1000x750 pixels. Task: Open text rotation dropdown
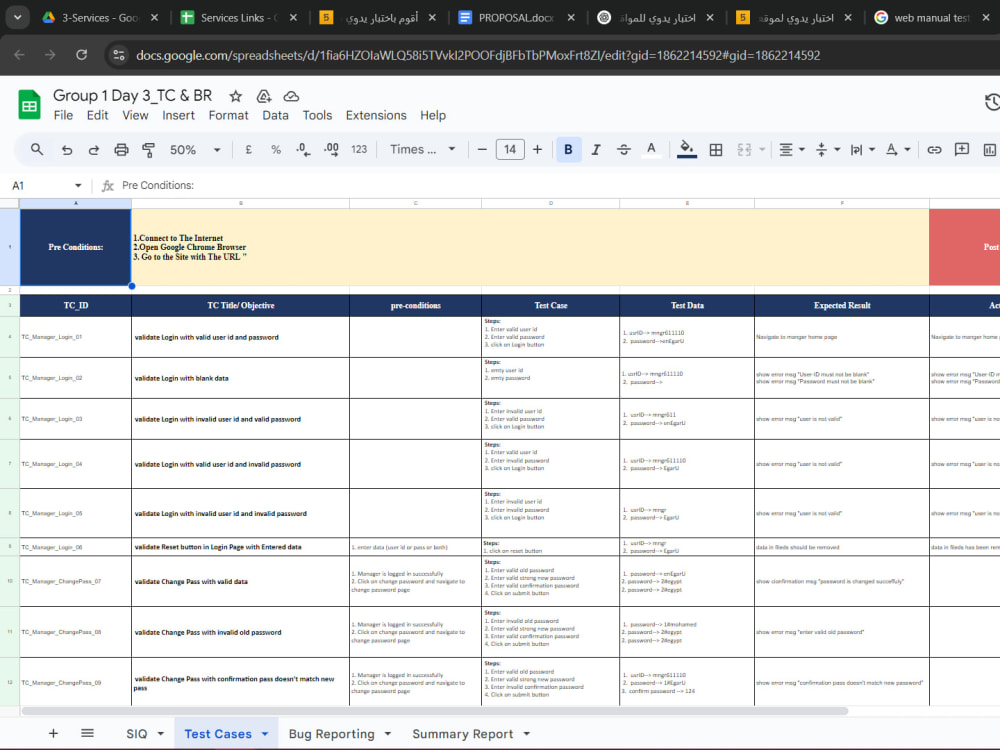(x=897, y=149)
